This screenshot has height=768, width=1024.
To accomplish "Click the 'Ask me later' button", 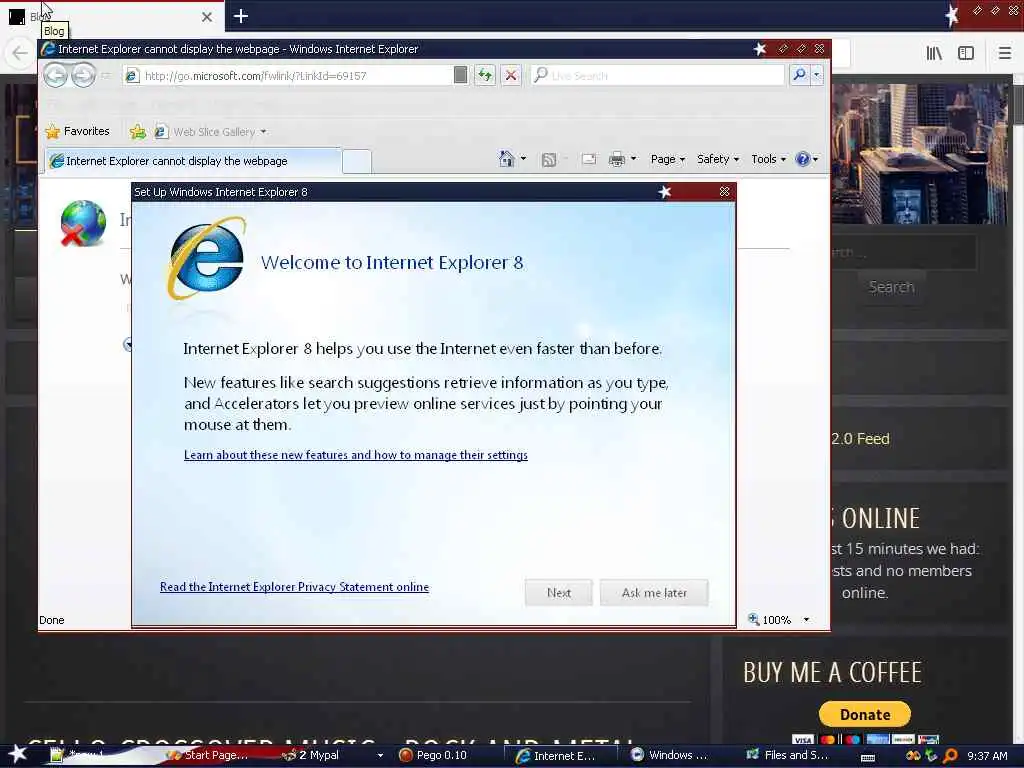I will pyautogui.click(x=654, y=592).
